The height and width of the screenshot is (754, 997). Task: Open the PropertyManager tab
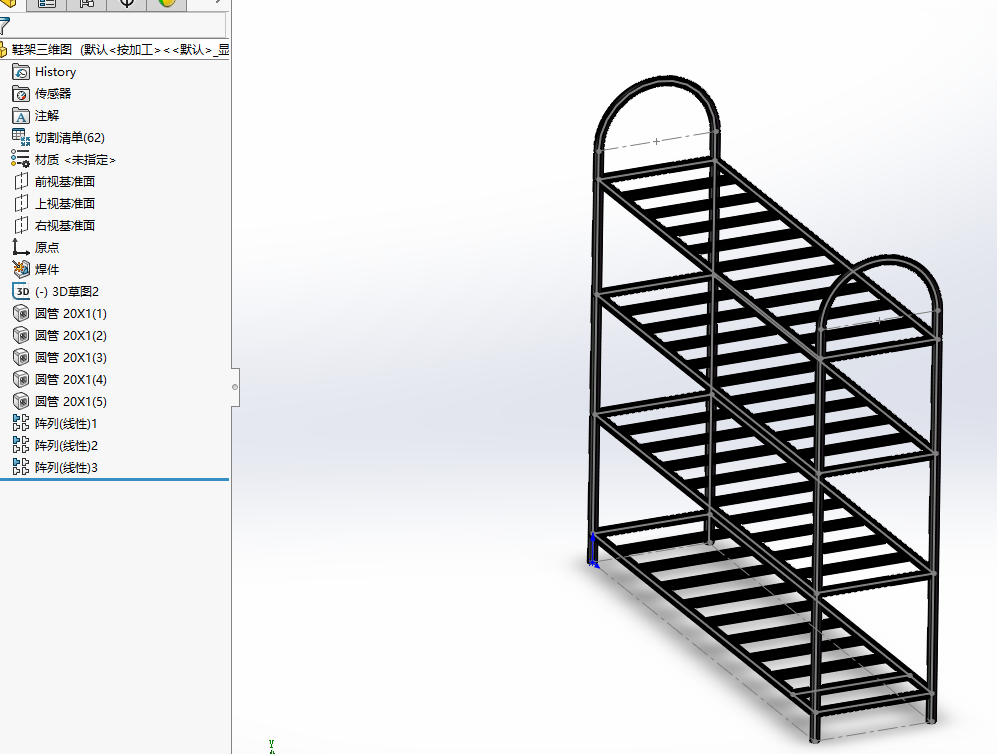coord(46,3)
